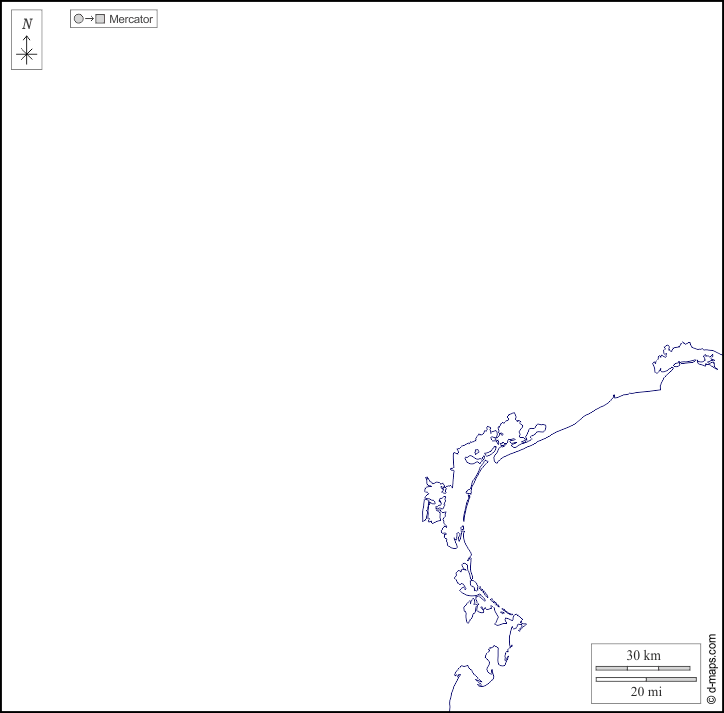Screen dimensions: 724x713
Task: Click the d-maps.com copyright text
Action: [x=711, y=669]
